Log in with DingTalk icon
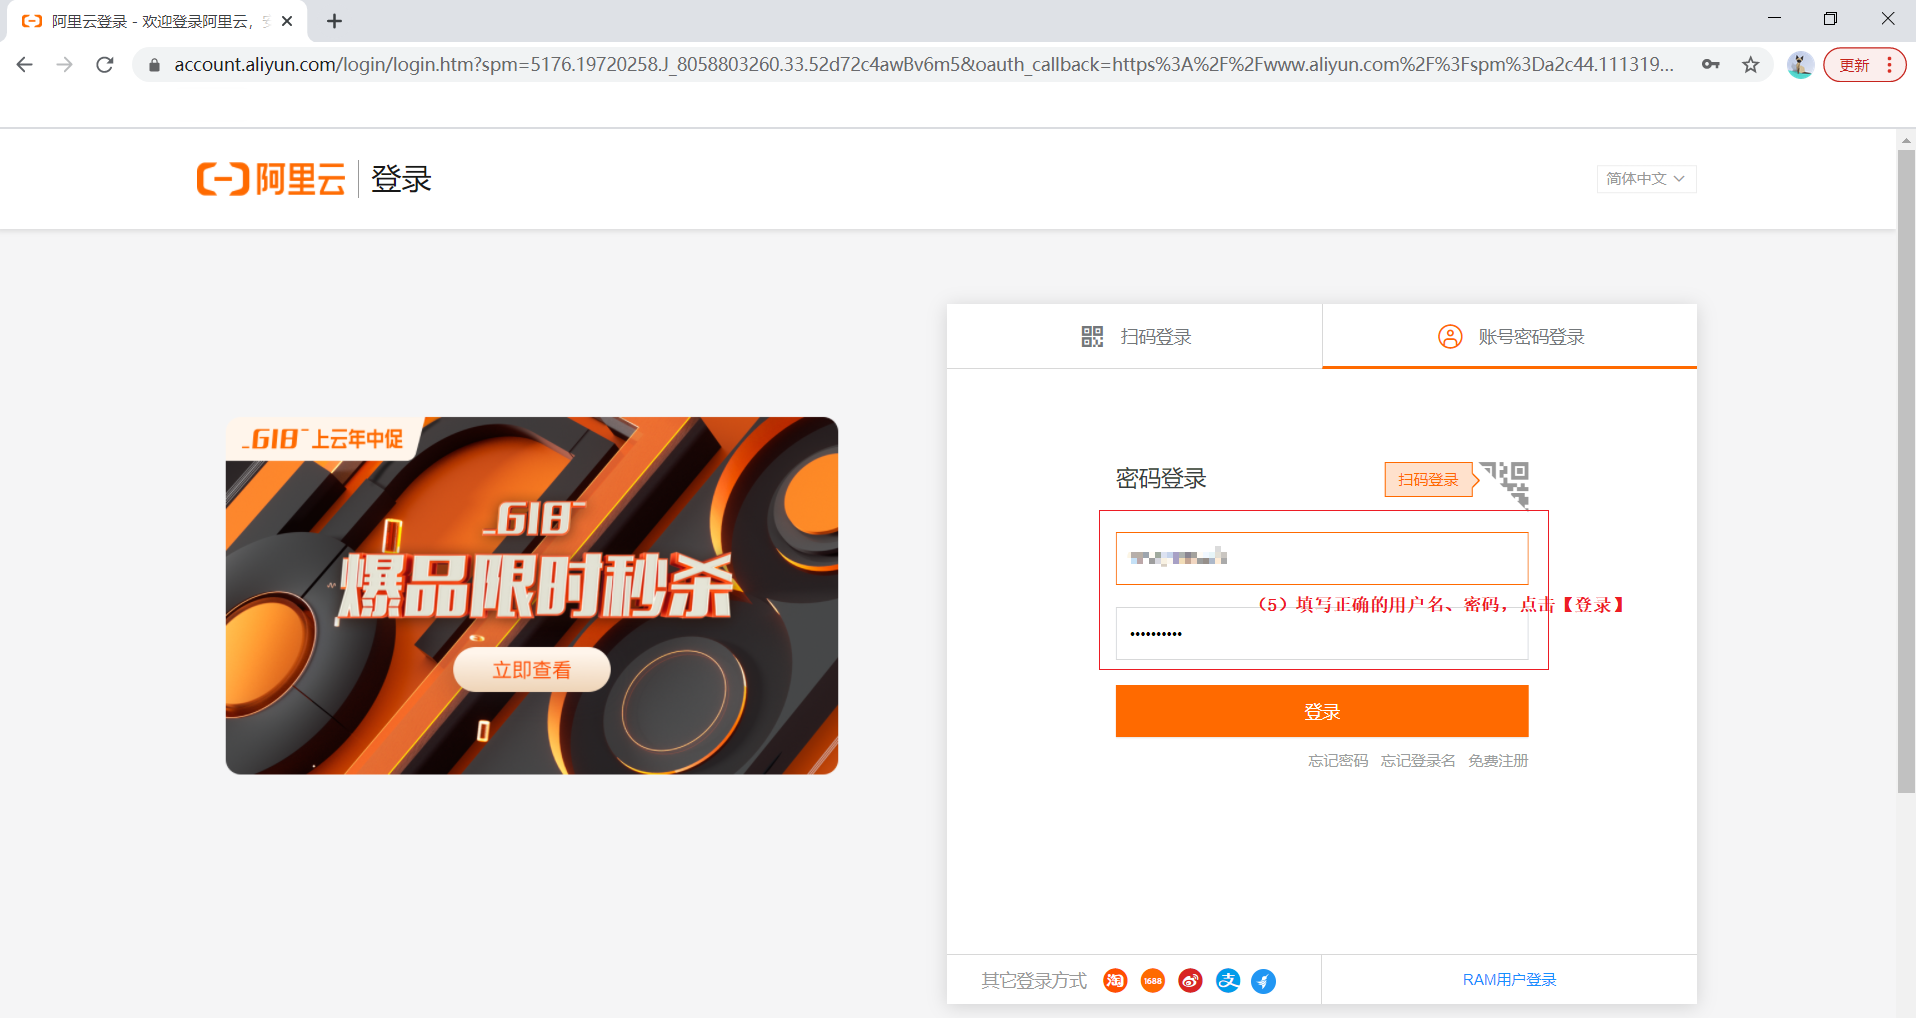1916x1018 pixels. [1264, 981]
